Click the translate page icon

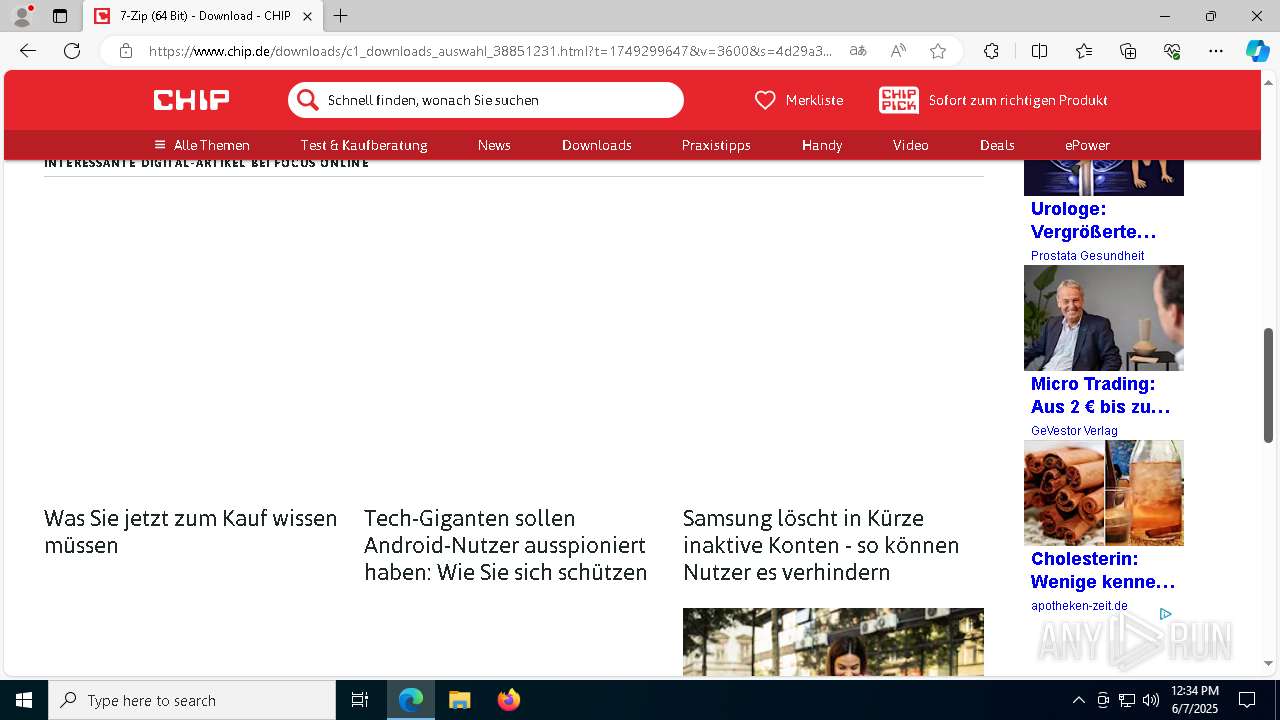[858, 51]
